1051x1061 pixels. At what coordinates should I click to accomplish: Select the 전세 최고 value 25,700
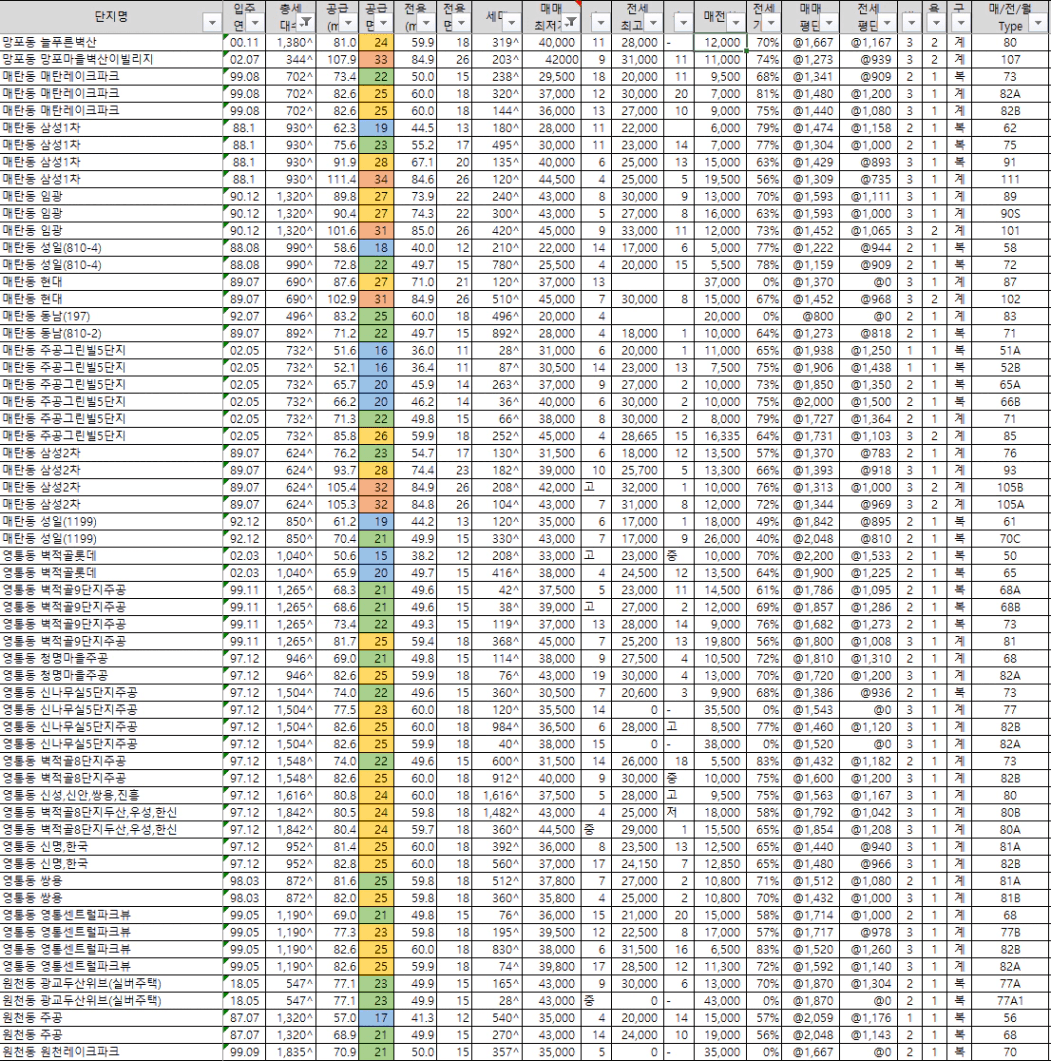pos(638,470)
